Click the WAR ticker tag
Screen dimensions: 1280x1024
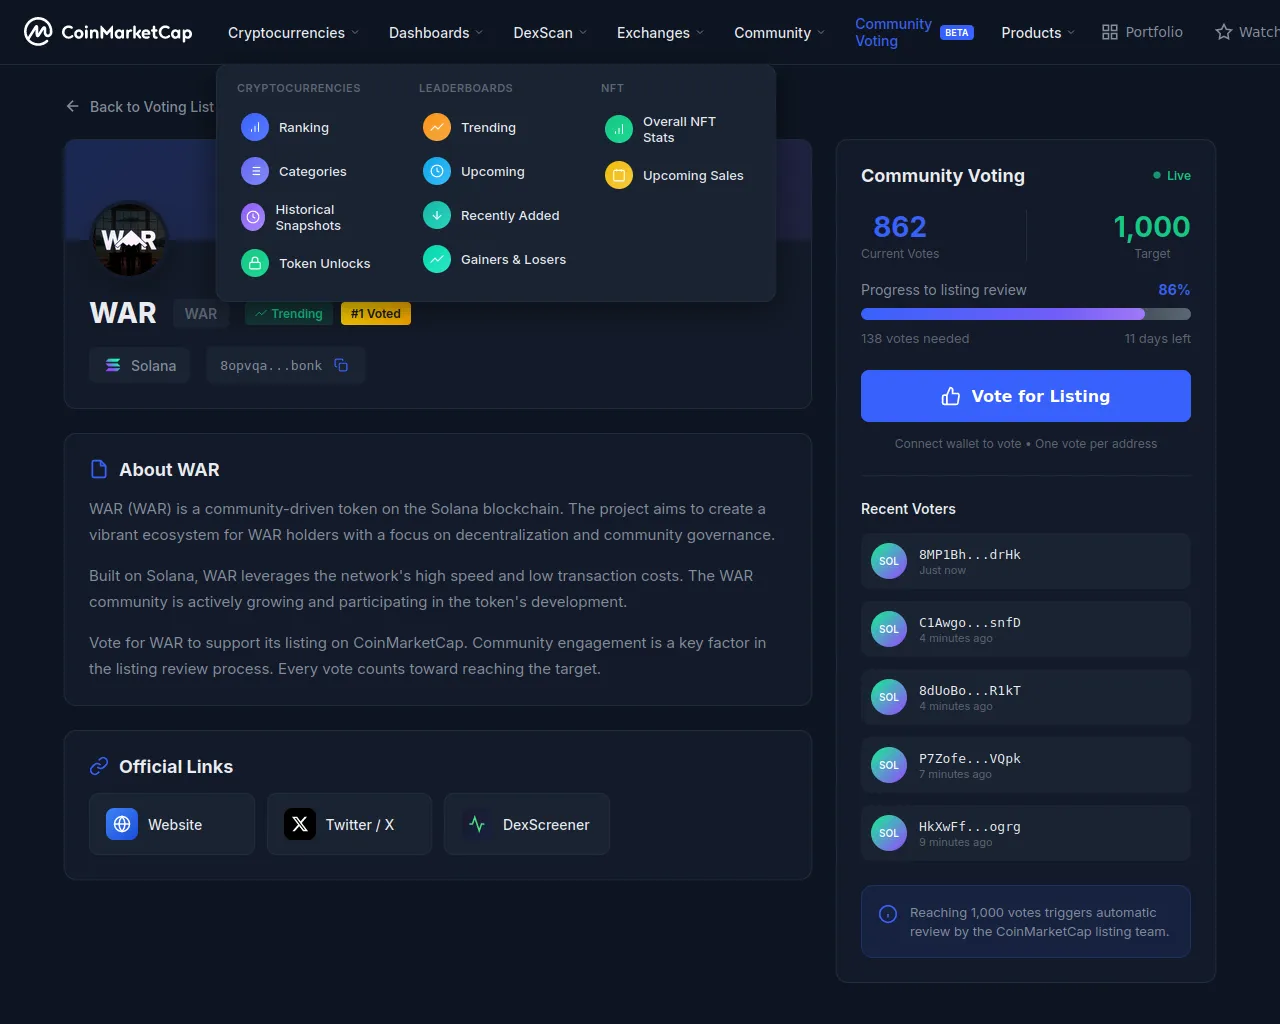tap(201, 314)
